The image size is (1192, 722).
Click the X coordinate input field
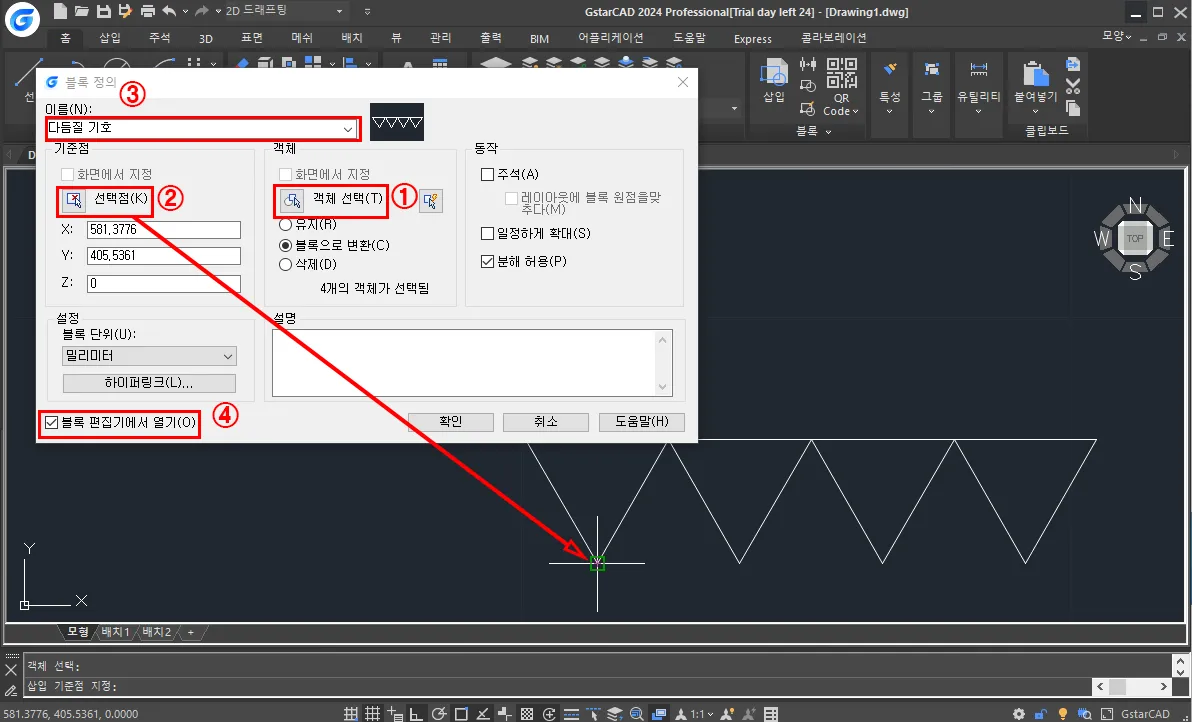(163, 230)
